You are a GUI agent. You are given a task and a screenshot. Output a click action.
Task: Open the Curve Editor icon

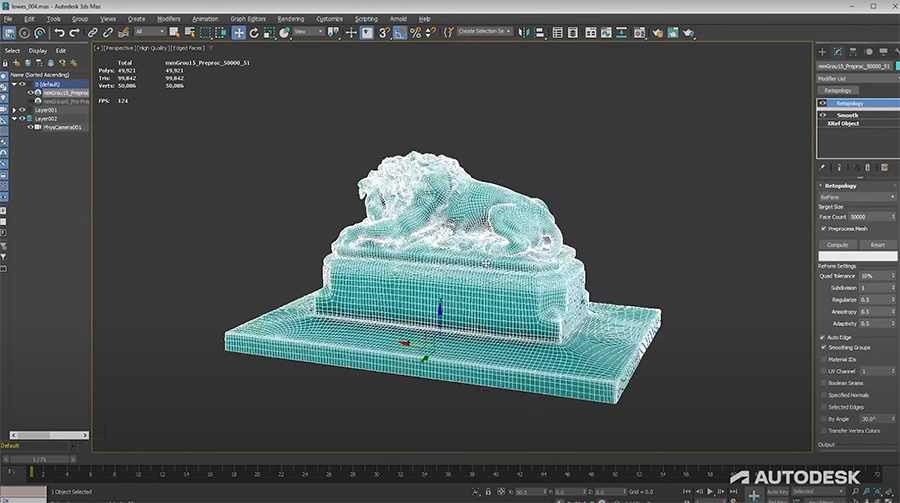606,33
